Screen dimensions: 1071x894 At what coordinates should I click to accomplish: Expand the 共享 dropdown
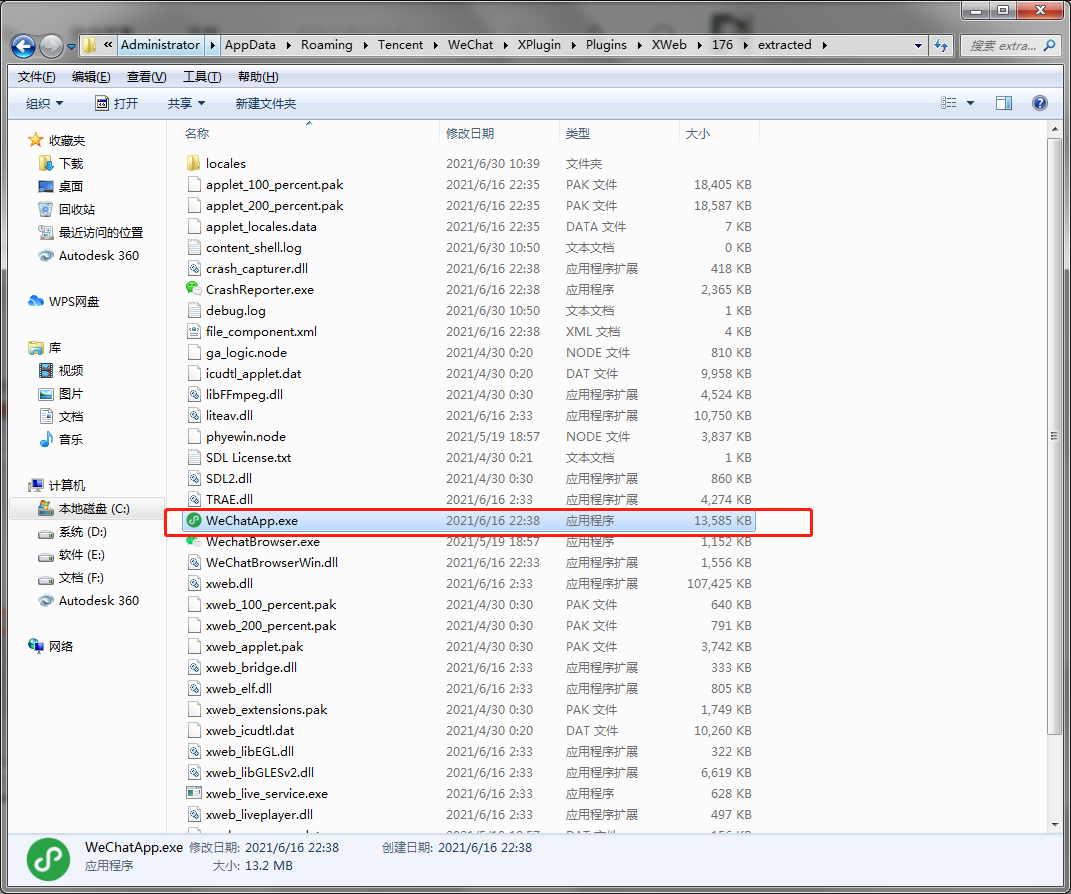(186, 103)
